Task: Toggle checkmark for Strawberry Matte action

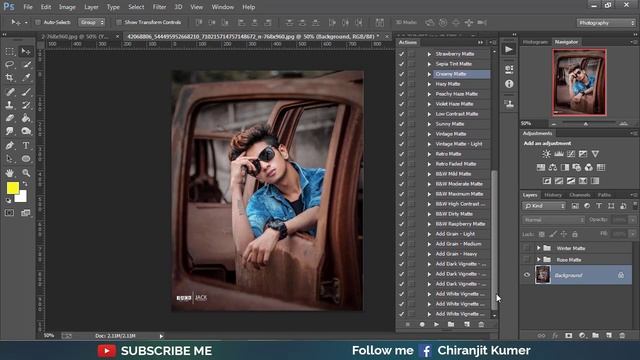Action: click(x=402, y=54)
